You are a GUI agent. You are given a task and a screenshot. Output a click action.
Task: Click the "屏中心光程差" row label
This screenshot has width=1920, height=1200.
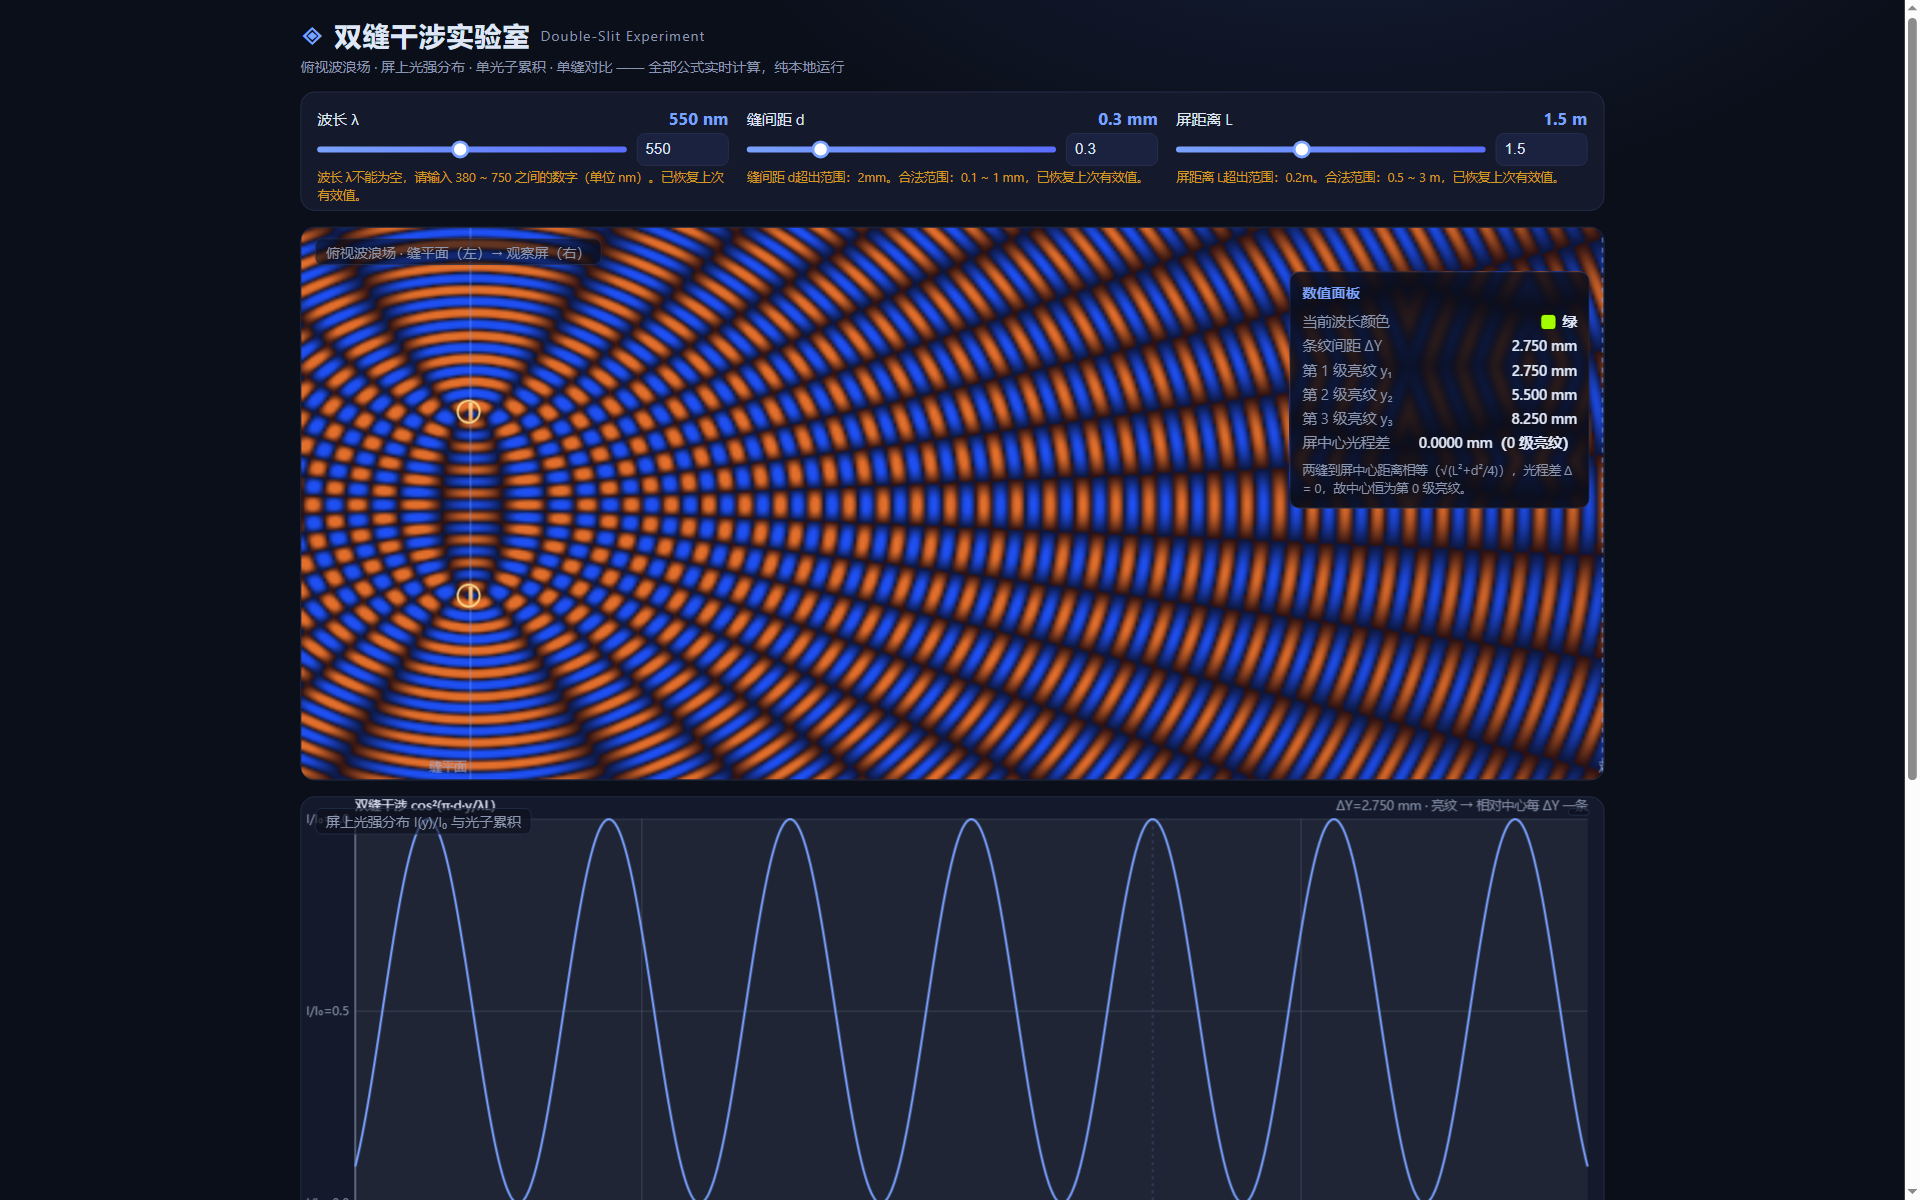coord(1346,443)
